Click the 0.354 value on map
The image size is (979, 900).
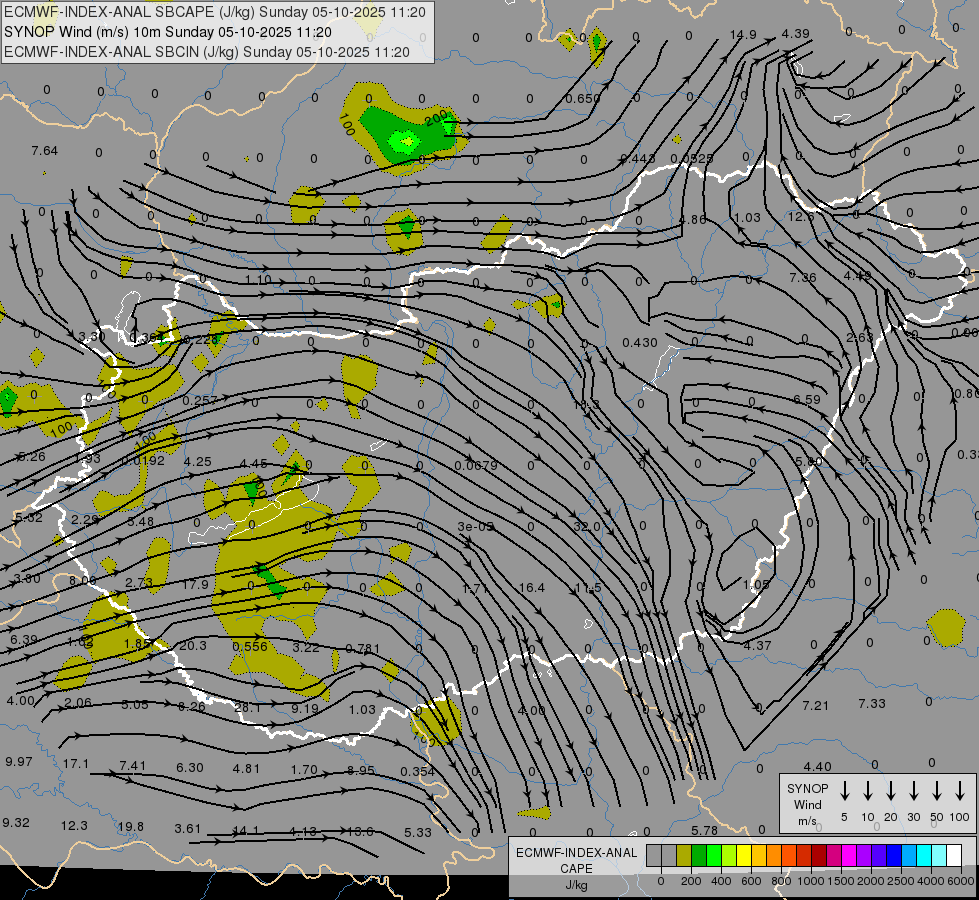pyautogui.click(x=417, y=771)
